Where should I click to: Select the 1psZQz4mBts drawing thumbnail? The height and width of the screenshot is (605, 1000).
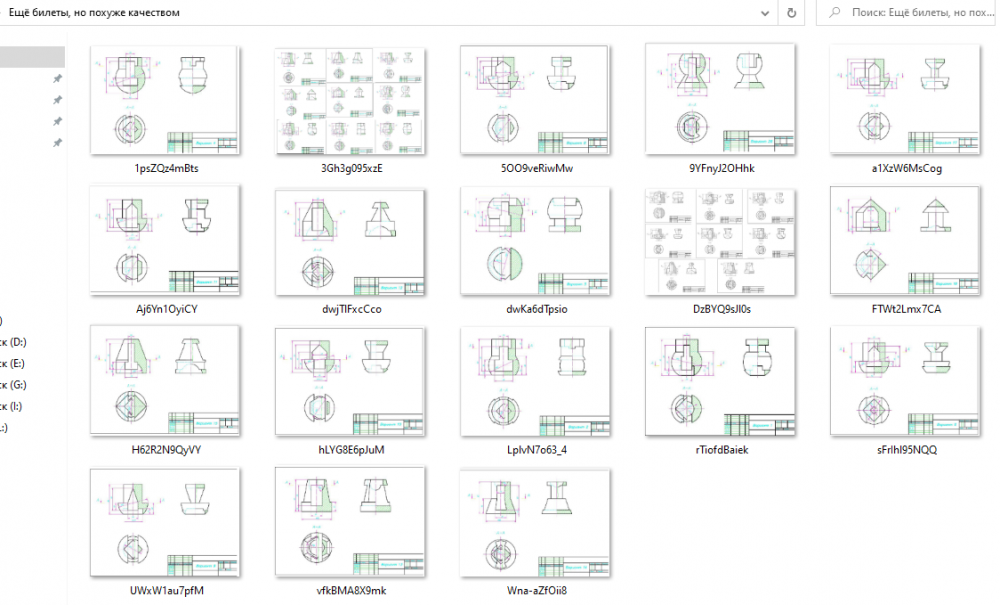165,99
